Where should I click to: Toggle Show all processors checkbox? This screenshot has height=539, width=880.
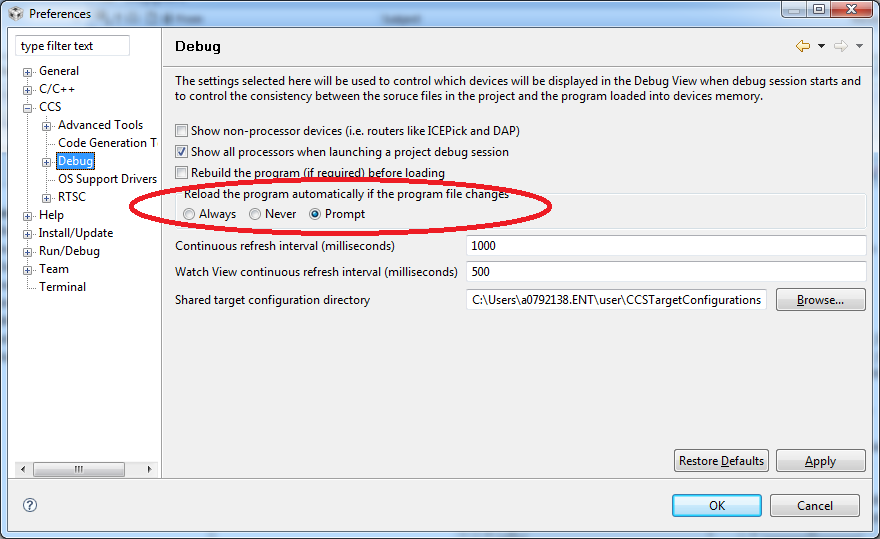181,152
